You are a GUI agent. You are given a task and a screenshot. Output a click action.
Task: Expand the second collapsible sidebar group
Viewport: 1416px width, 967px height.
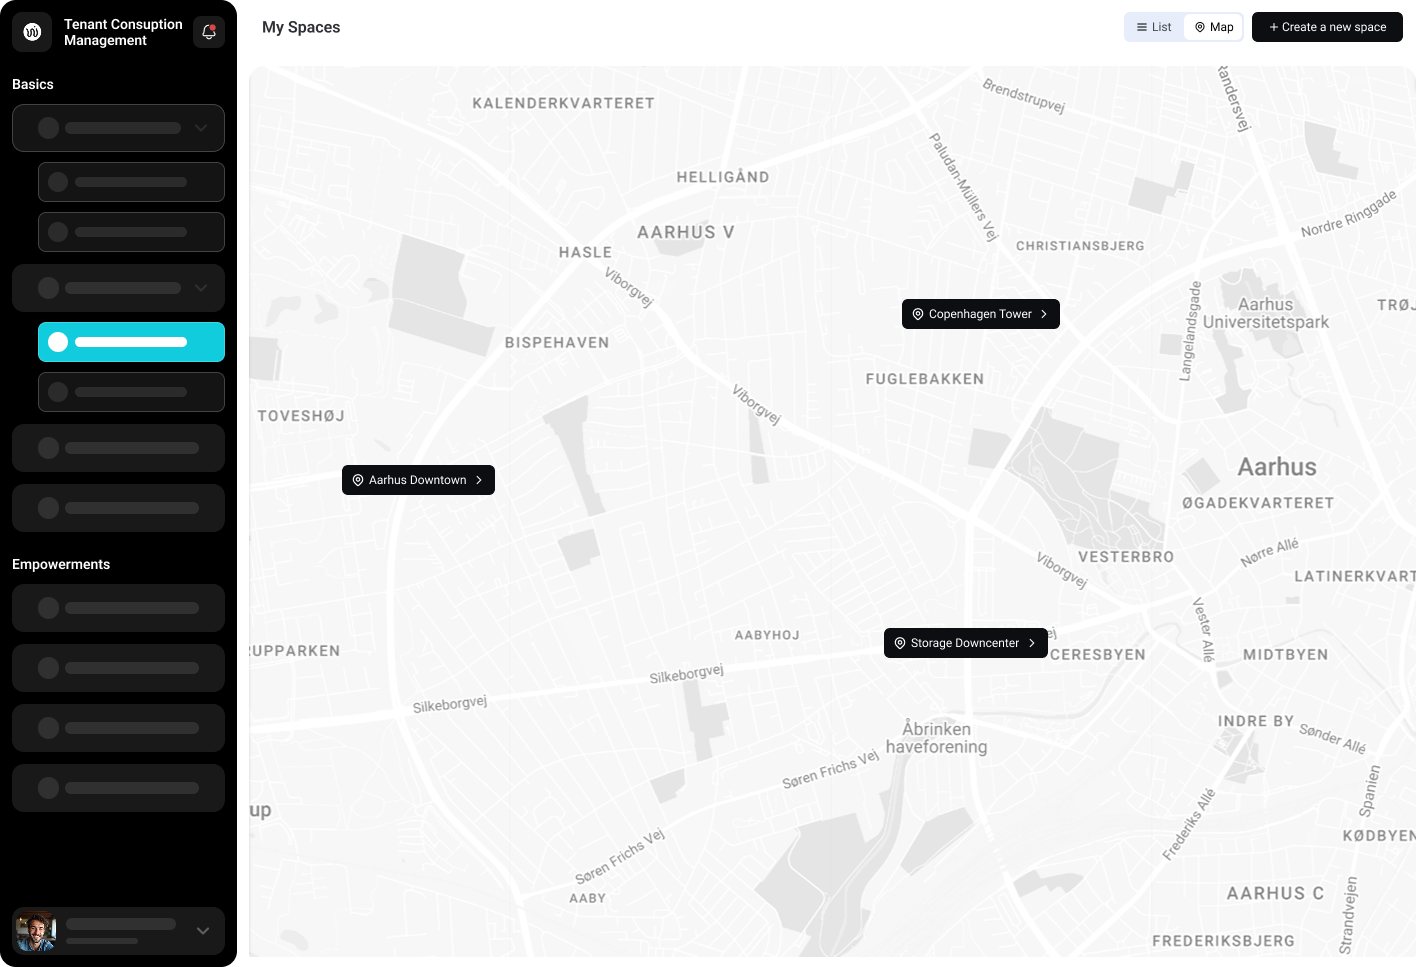[118, 288]
